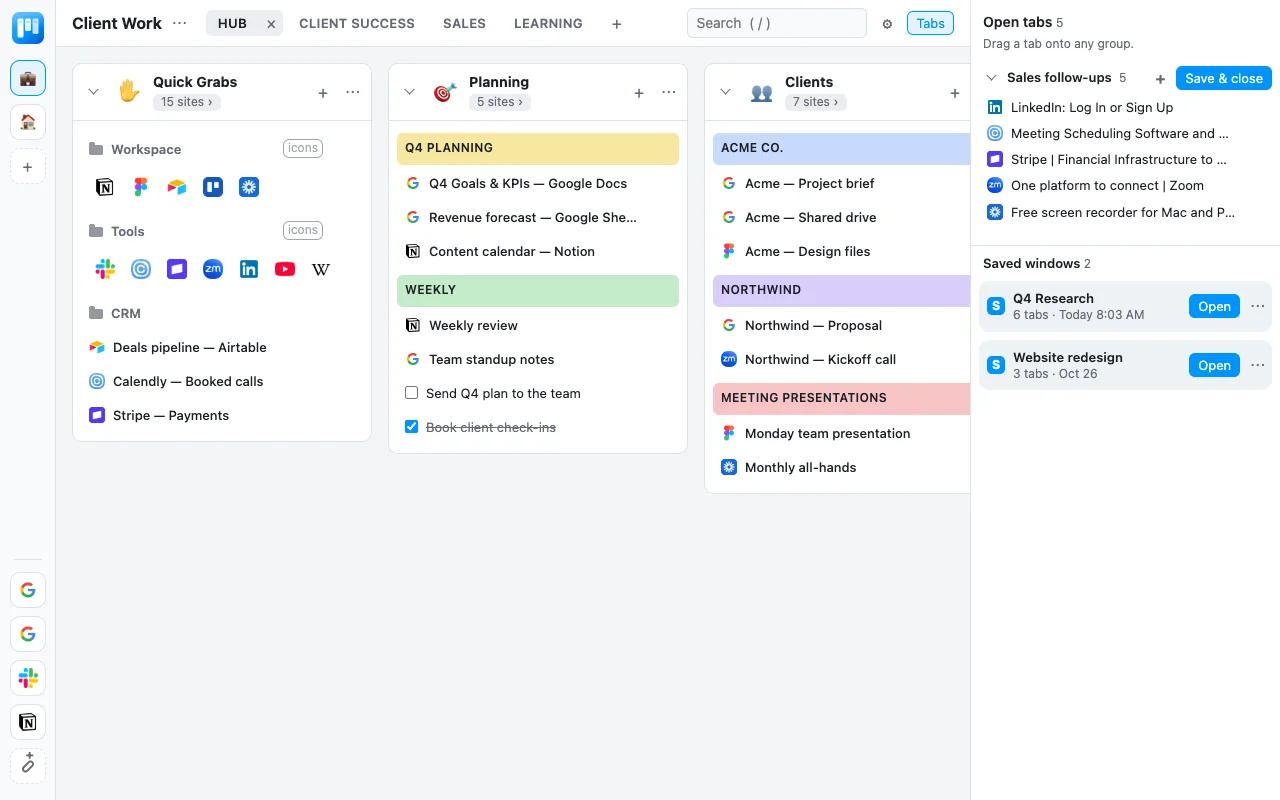Open the Notion shortcut in the sidebar

[x=28, y=722]
